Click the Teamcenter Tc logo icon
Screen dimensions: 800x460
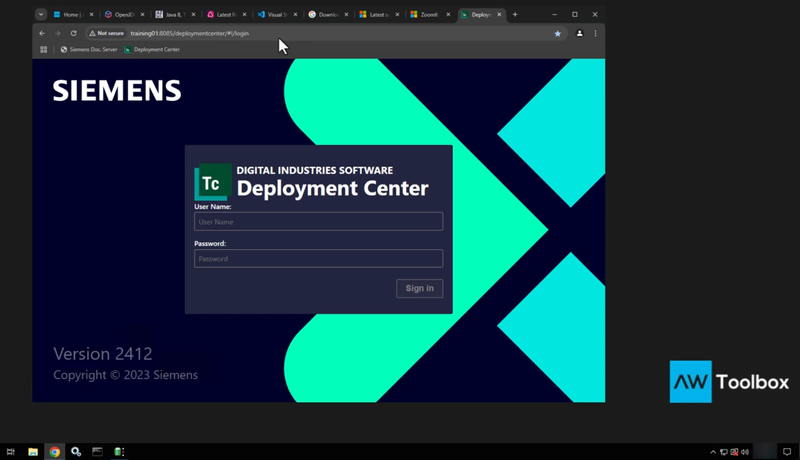coord(213,182)
